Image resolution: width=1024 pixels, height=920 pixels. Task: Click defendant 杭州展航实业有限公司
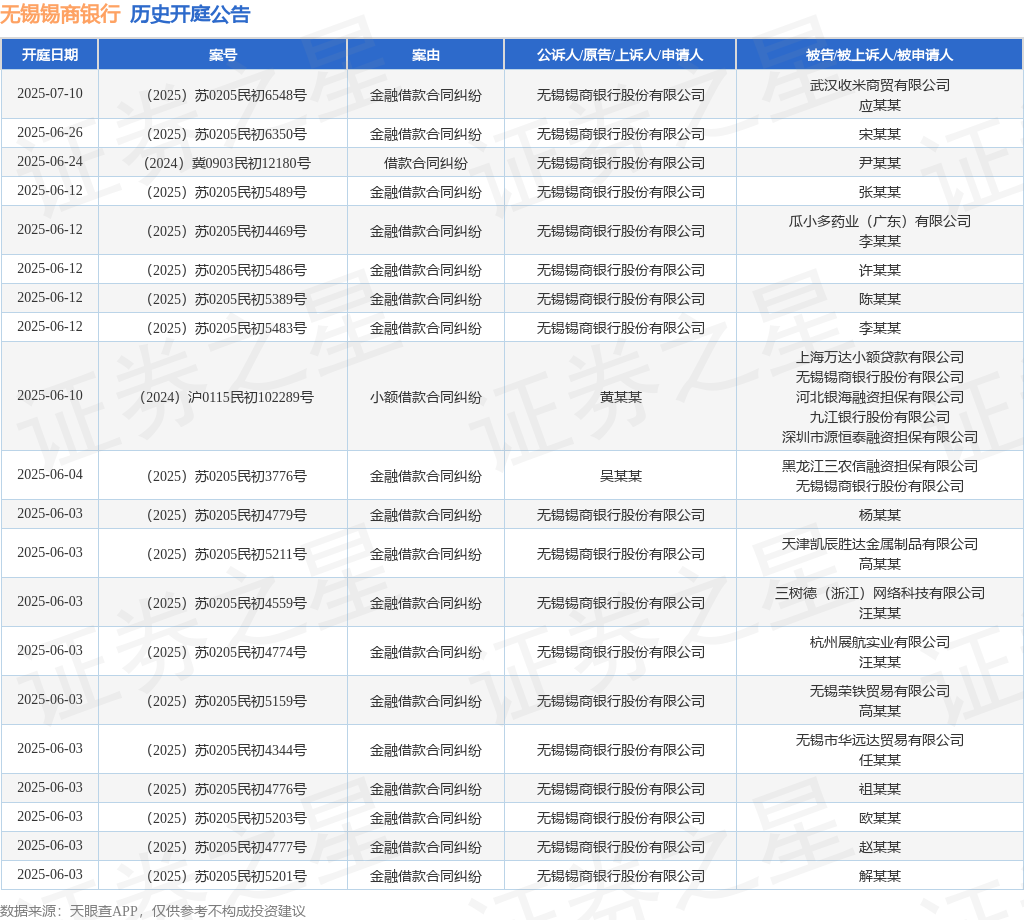tap(880, 642)
